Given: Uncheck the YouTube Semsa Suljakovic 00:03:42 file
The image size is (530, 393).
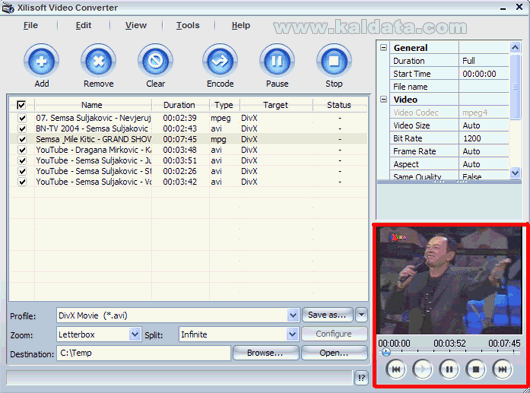Looking at the screenshot, I should pyautogui.click(x=22, y=182).
